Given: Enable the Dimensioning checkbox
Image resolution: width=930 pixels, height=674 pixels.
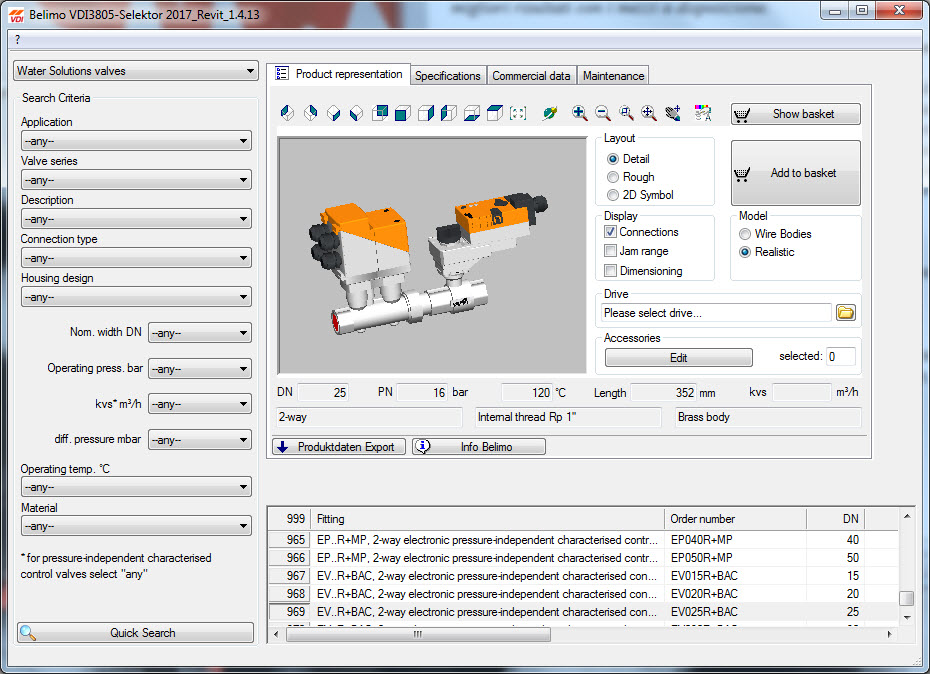Looking at the screenshot, I should [x=611, y=271].
